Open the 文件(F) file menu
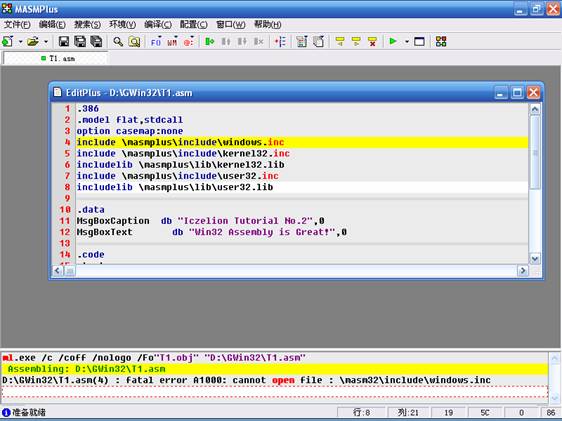 (x=17, y=24)
